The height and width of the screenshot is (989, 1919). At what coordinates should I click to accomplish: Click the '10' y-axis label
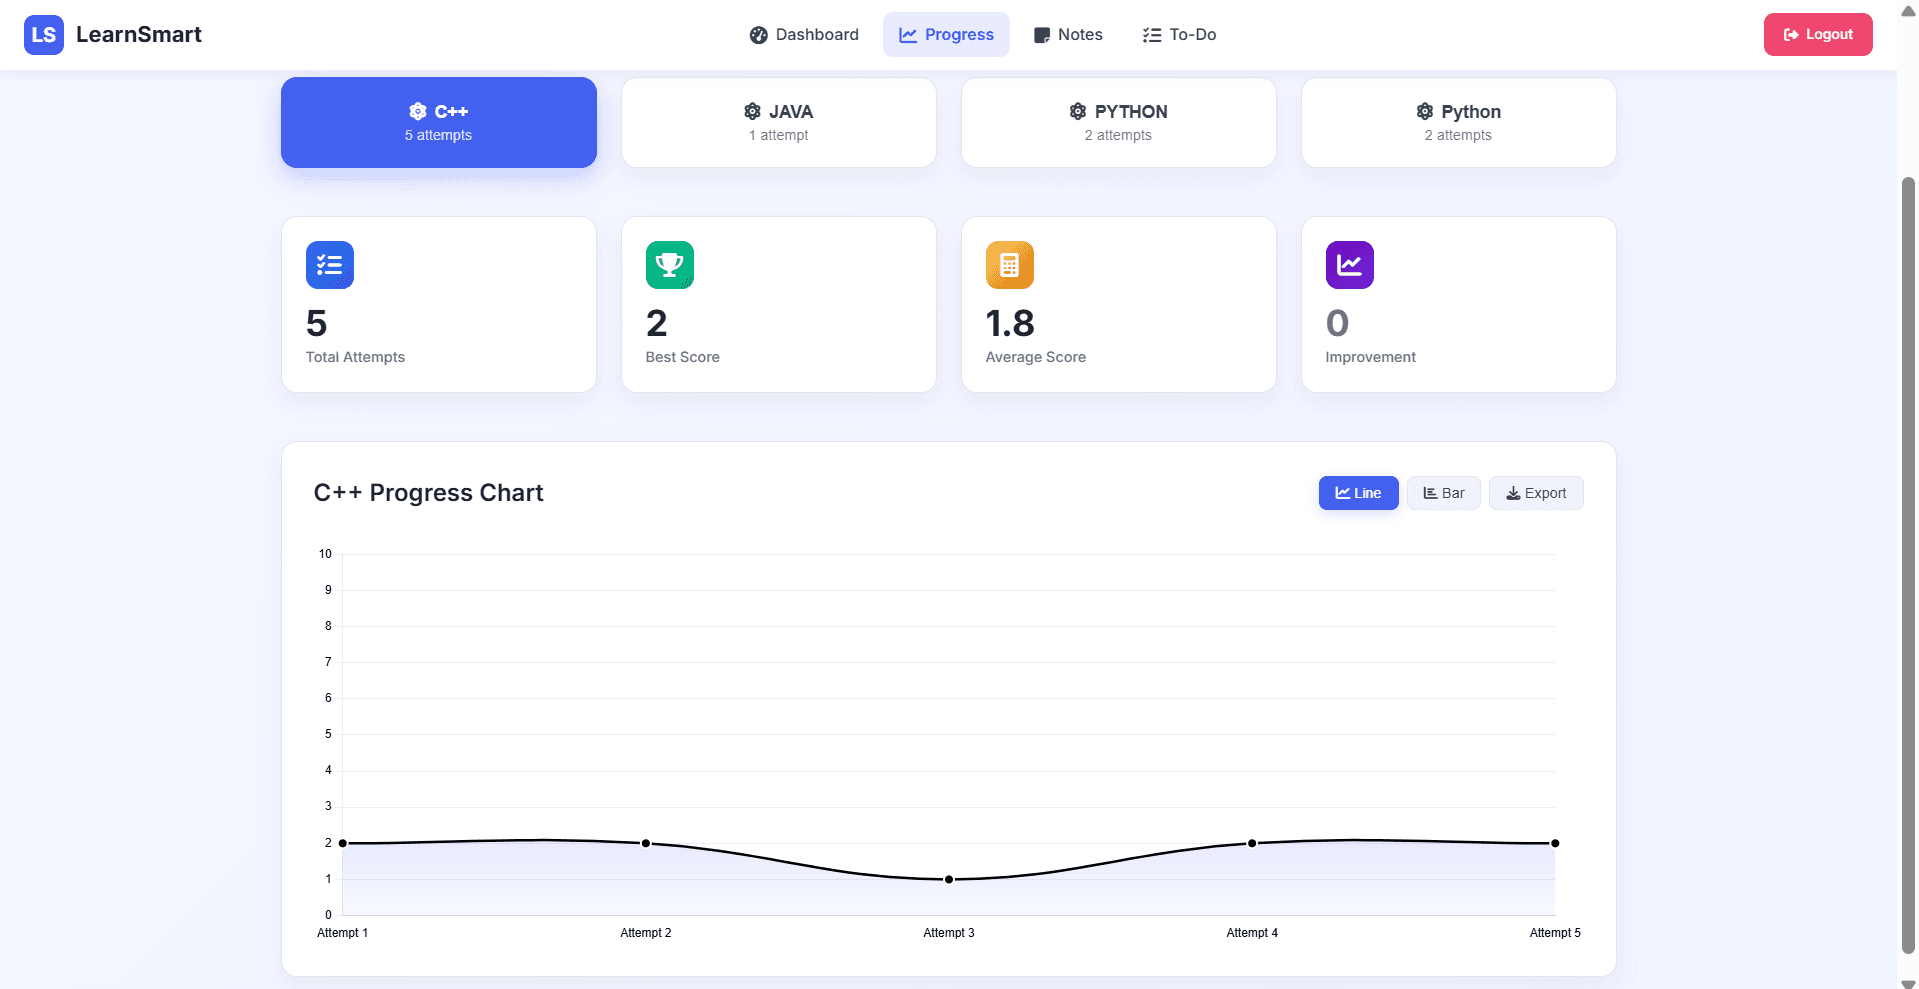point(325,554)
